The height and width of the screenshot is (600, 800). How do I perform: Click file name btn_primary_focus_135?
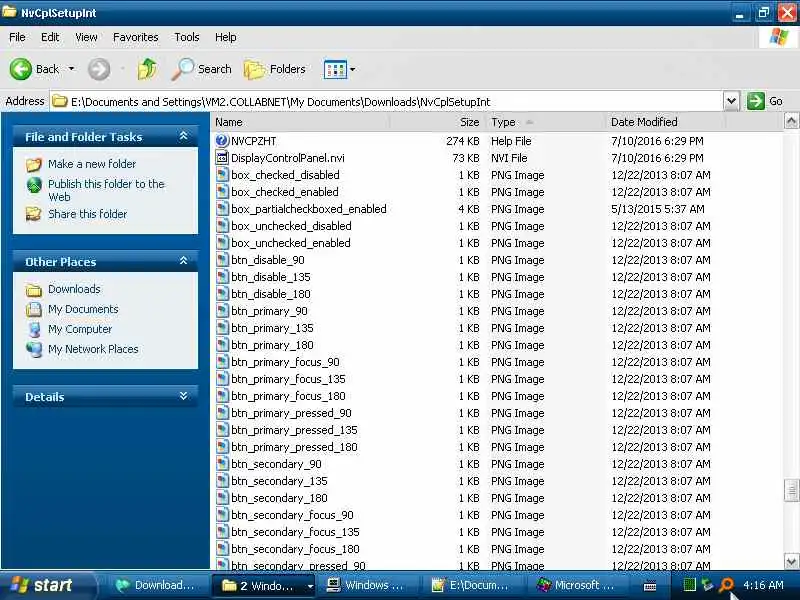(x=288, y=379)
